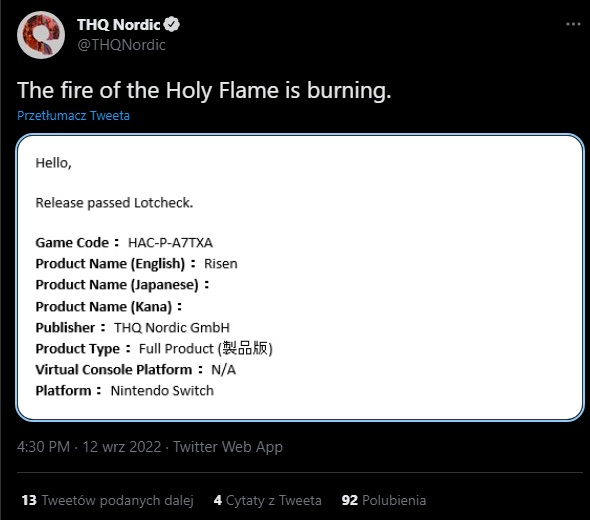Open the three-dot more options menu
The image size is (590, 520).
pyautogui.click(x=573, y=24)
